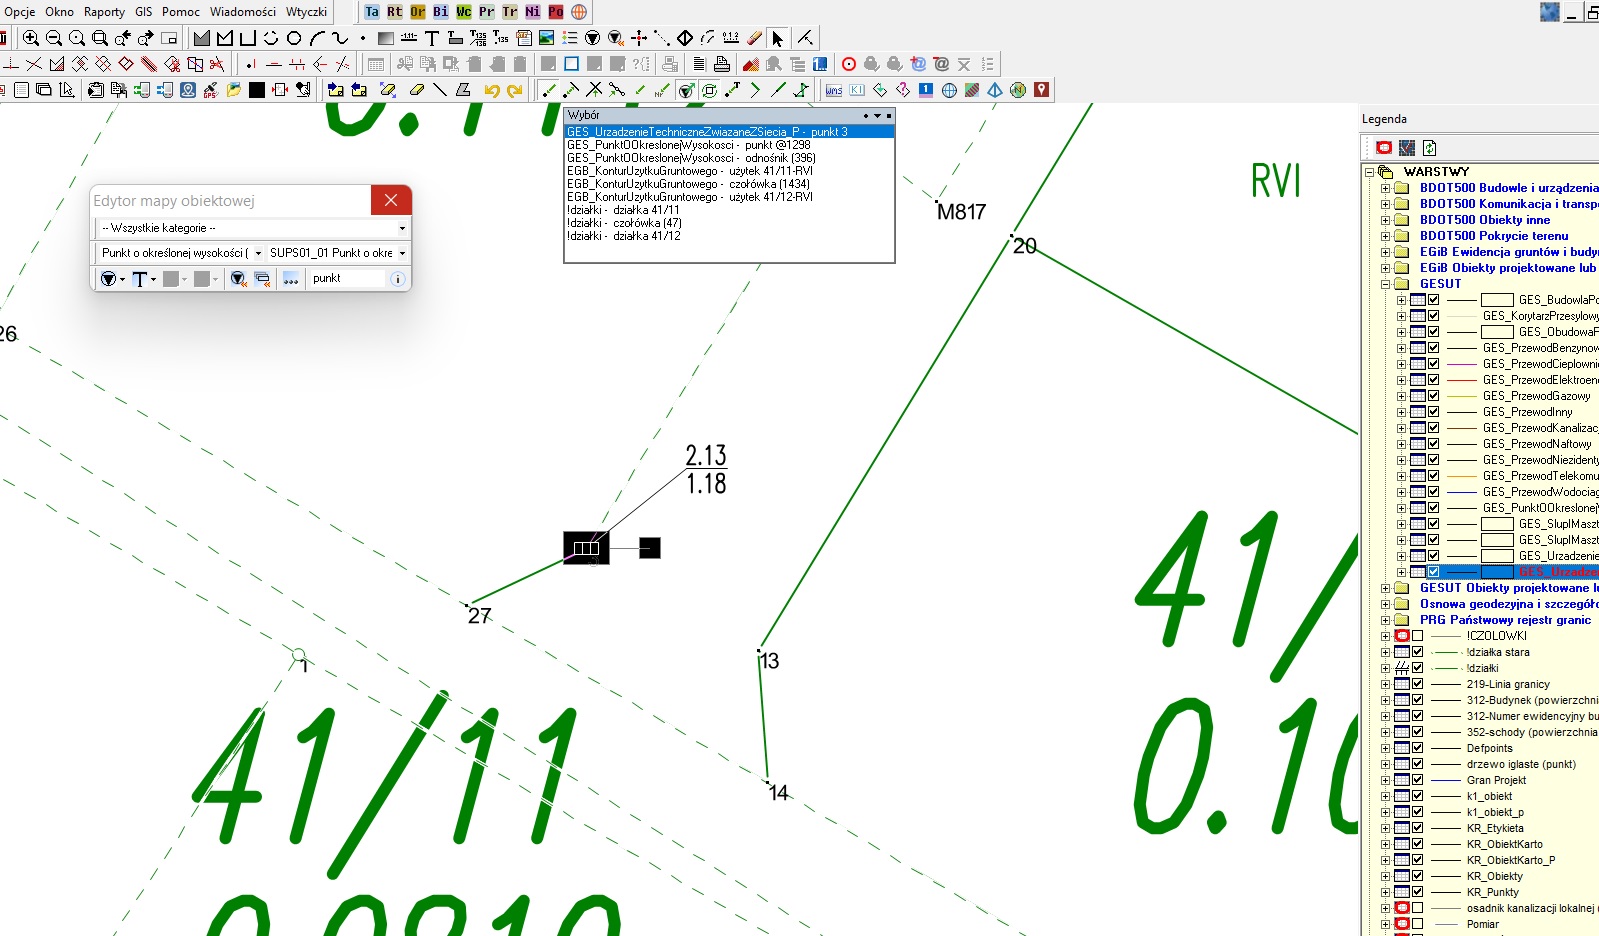The image size is (1599, 936).
Task: Expand BDOT500 Budowle i urządzenia group
Action: pos(1386,188)
